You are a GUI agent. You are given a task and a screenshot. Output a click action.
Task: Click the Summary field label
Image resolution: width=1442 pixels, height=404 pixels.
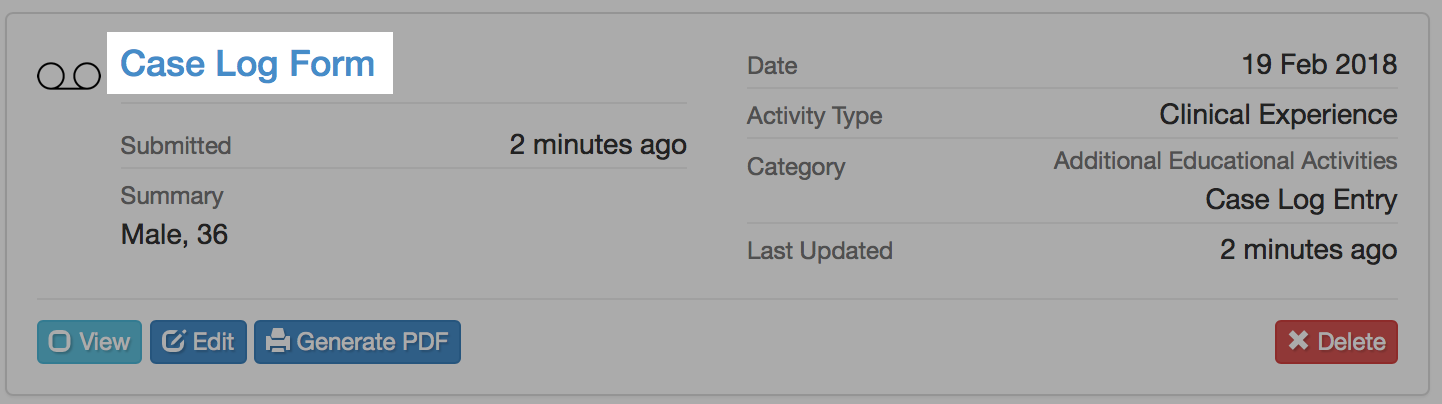click(172, 196)
